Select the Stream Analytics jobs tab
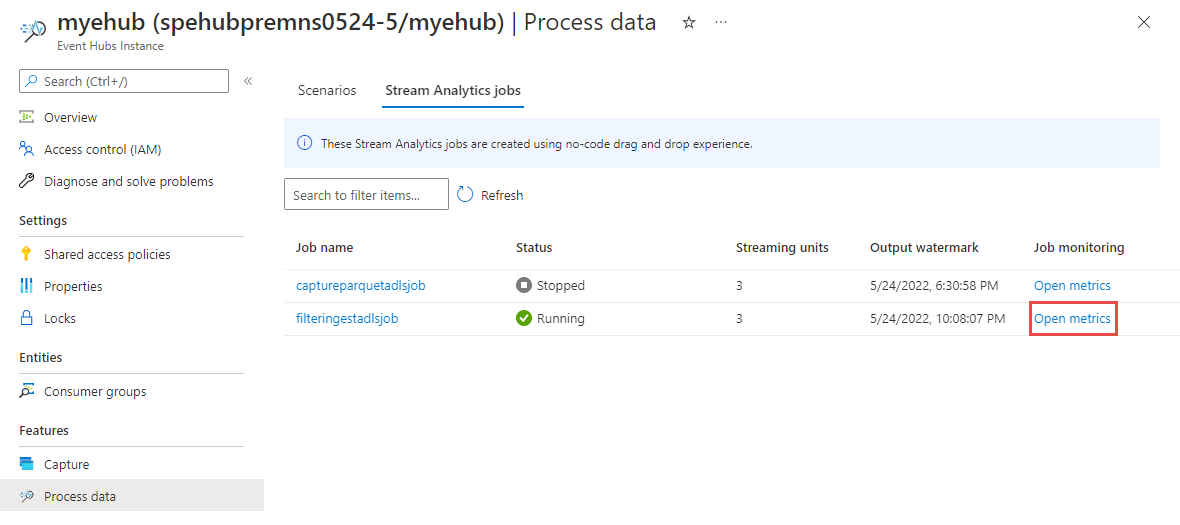This screenshot has height=525, width=1180. point(453,90)
